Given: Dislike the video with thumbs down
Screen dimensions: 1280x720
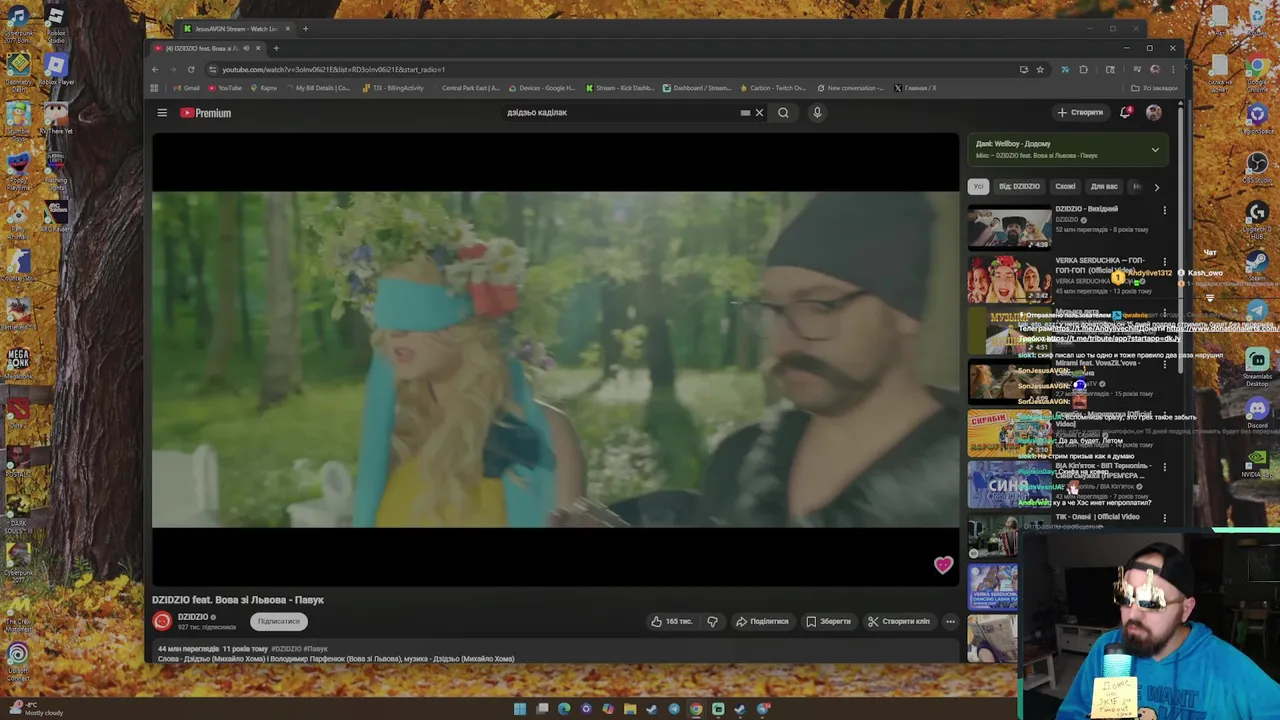Looking at the screenshot, I should pyautogui.click(x=712, y=621).
